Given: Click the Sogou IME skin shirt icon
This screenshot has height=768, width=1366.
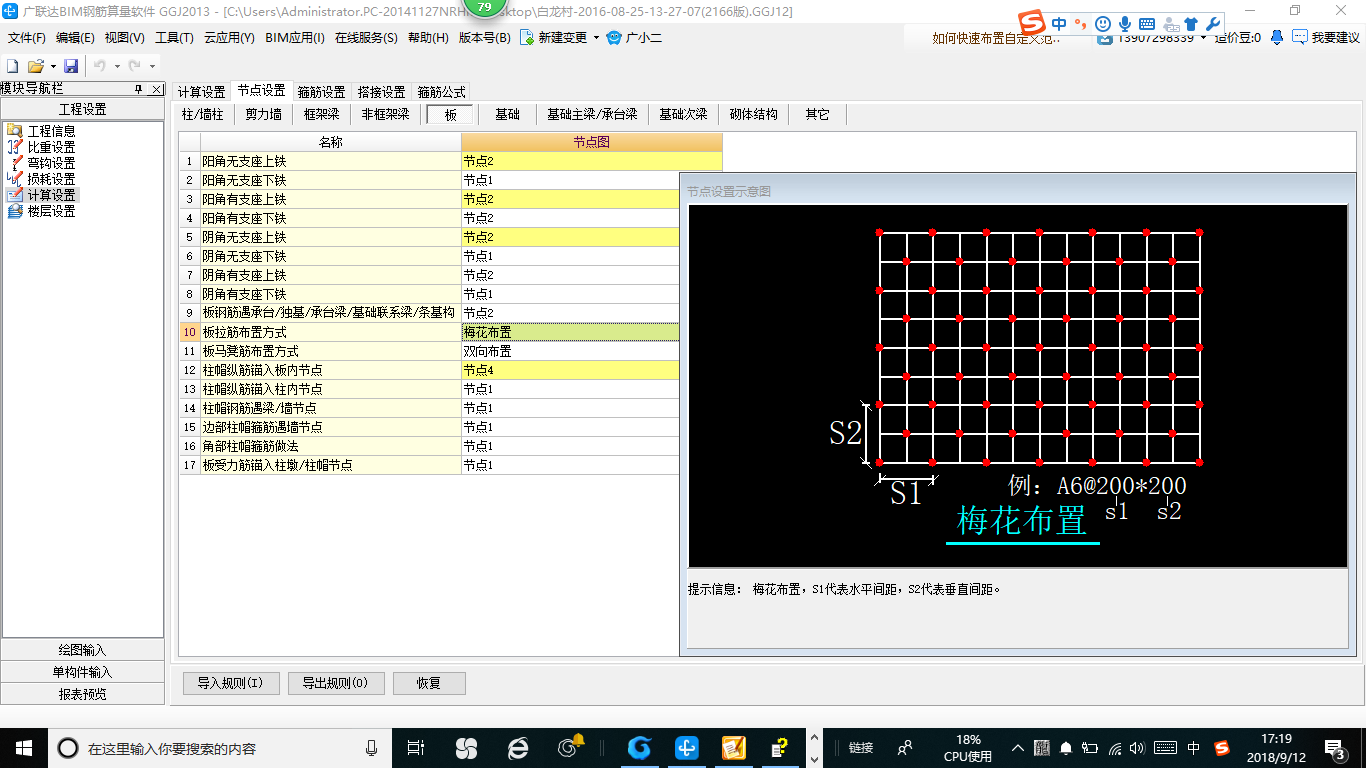Looking at the screenshot, I should [x=1190, y=23].
